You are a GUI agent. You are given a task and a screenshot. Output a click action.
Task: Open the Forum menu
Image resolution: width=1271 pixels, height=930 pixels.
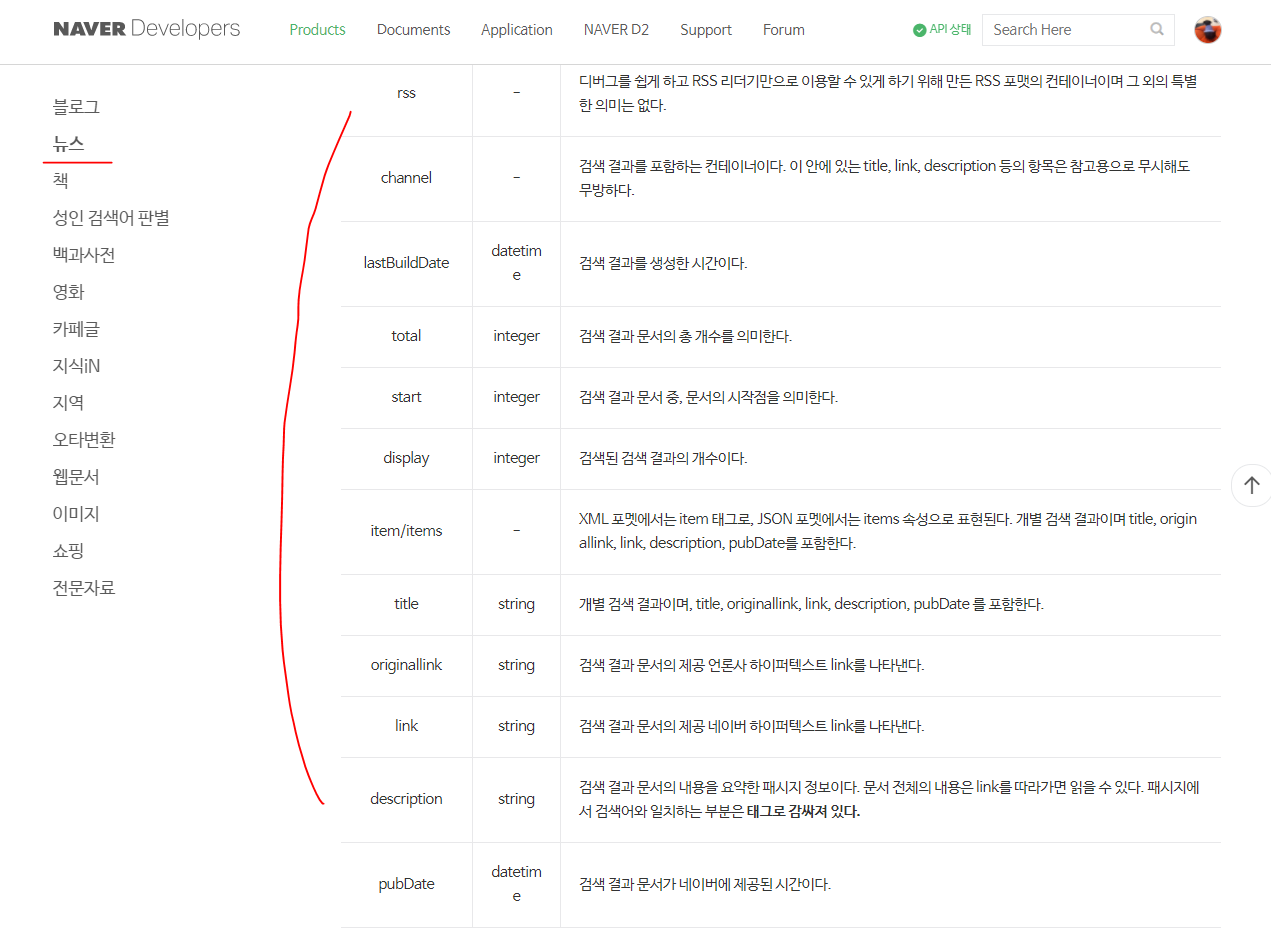783,29
